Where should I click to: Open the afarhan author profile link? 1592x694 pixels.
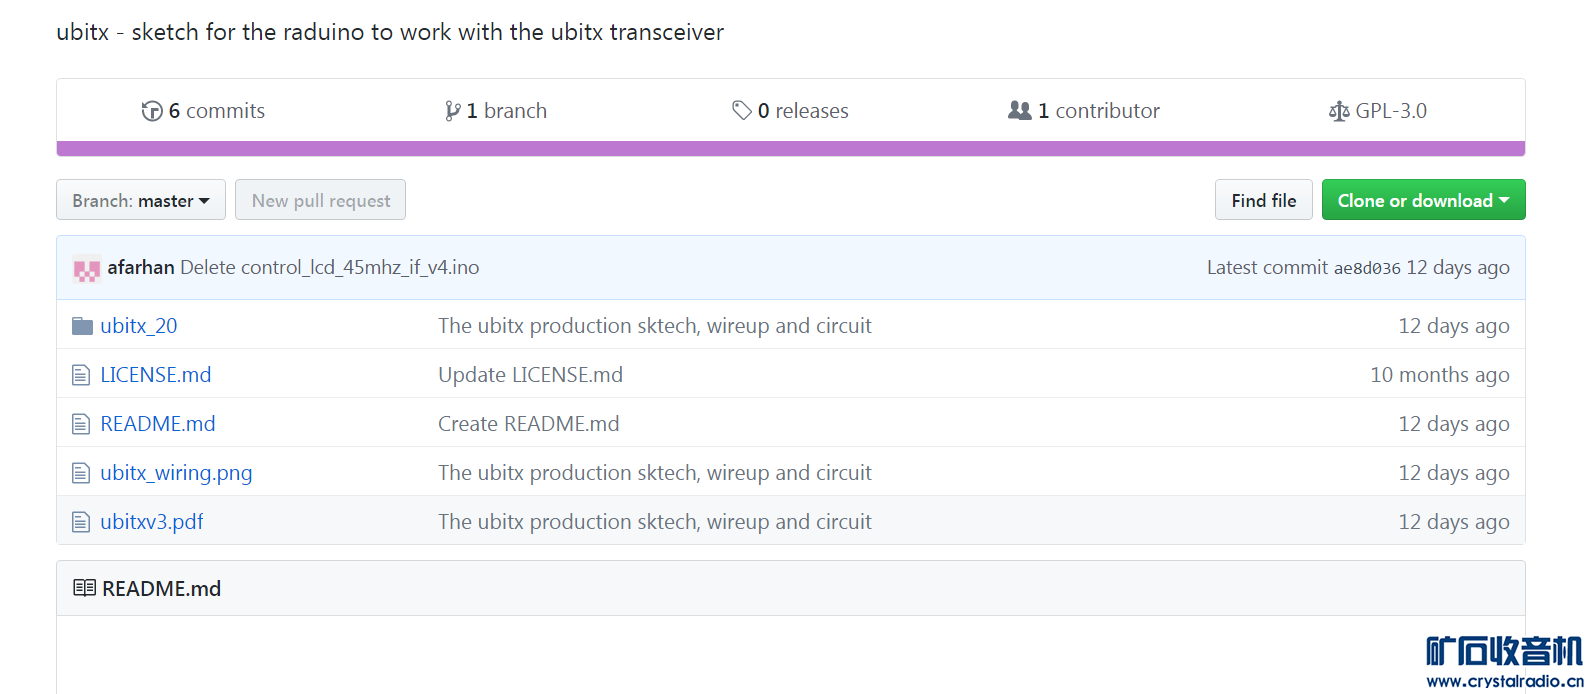(x=141, y=267)
